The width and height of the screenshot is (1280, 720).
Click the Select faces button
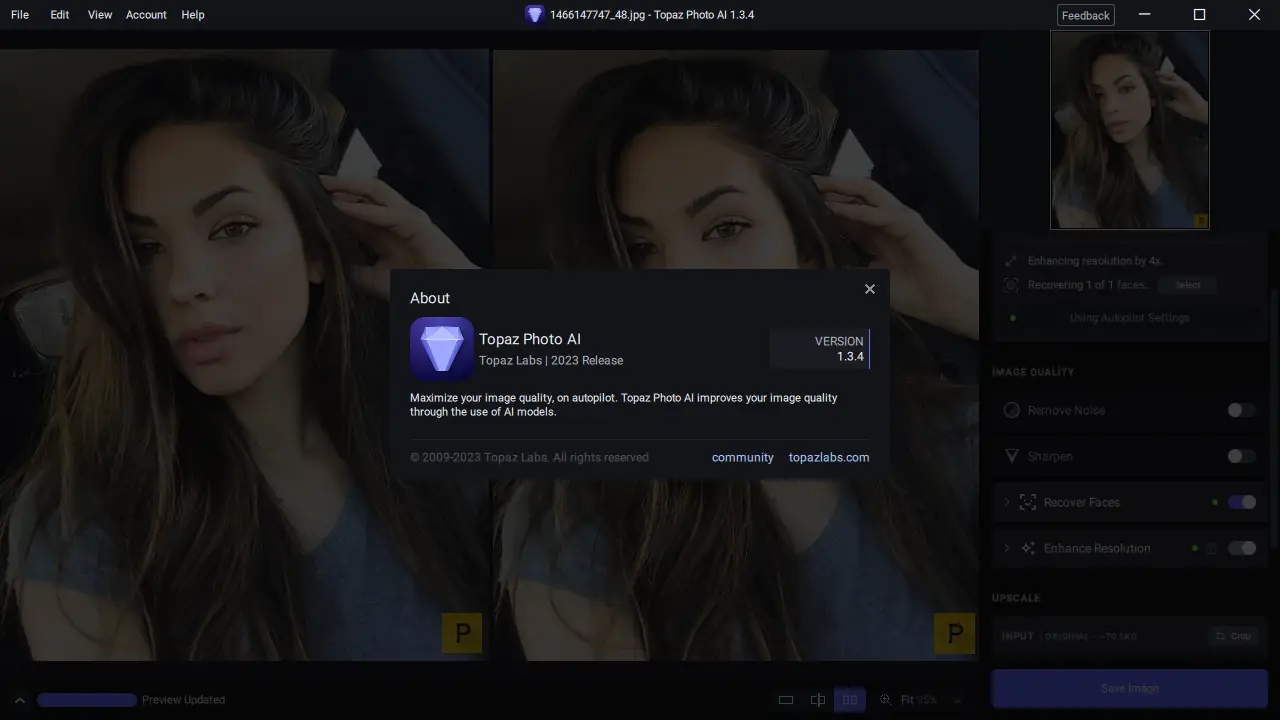pyautogui.click(x=1187, y=285)
